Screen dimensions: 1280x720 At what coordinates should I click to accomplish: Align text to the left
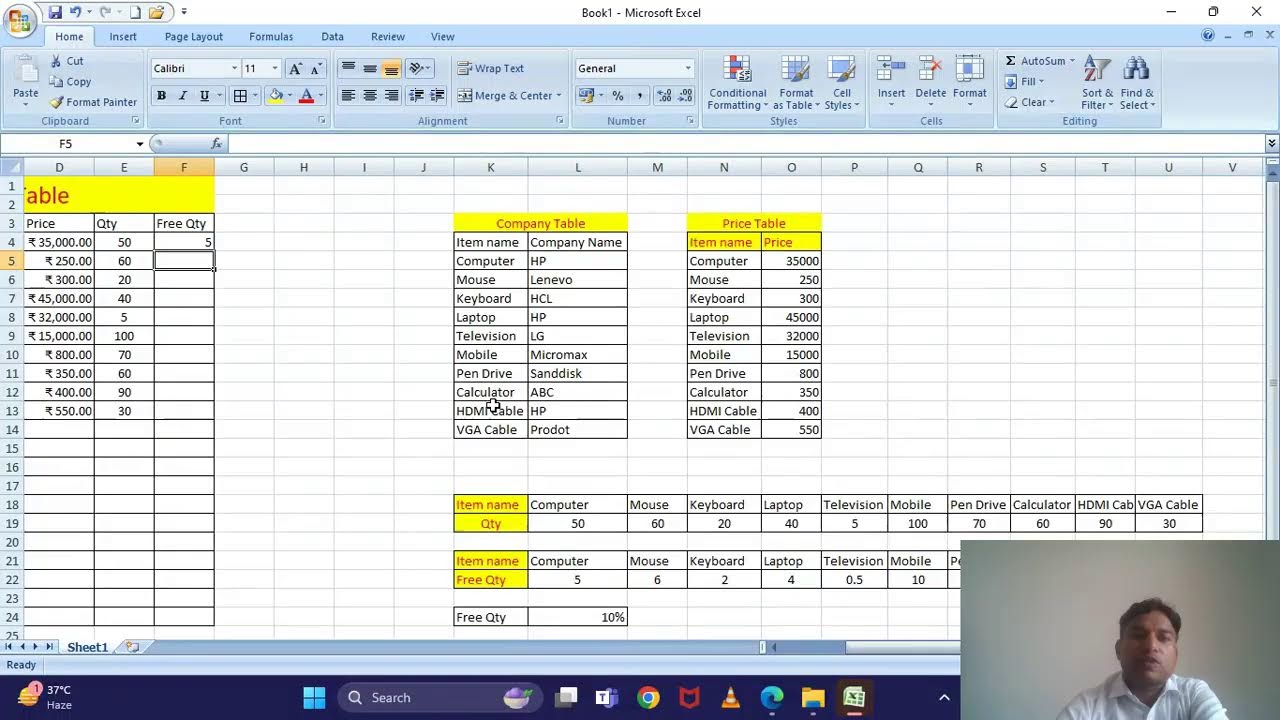348,96
